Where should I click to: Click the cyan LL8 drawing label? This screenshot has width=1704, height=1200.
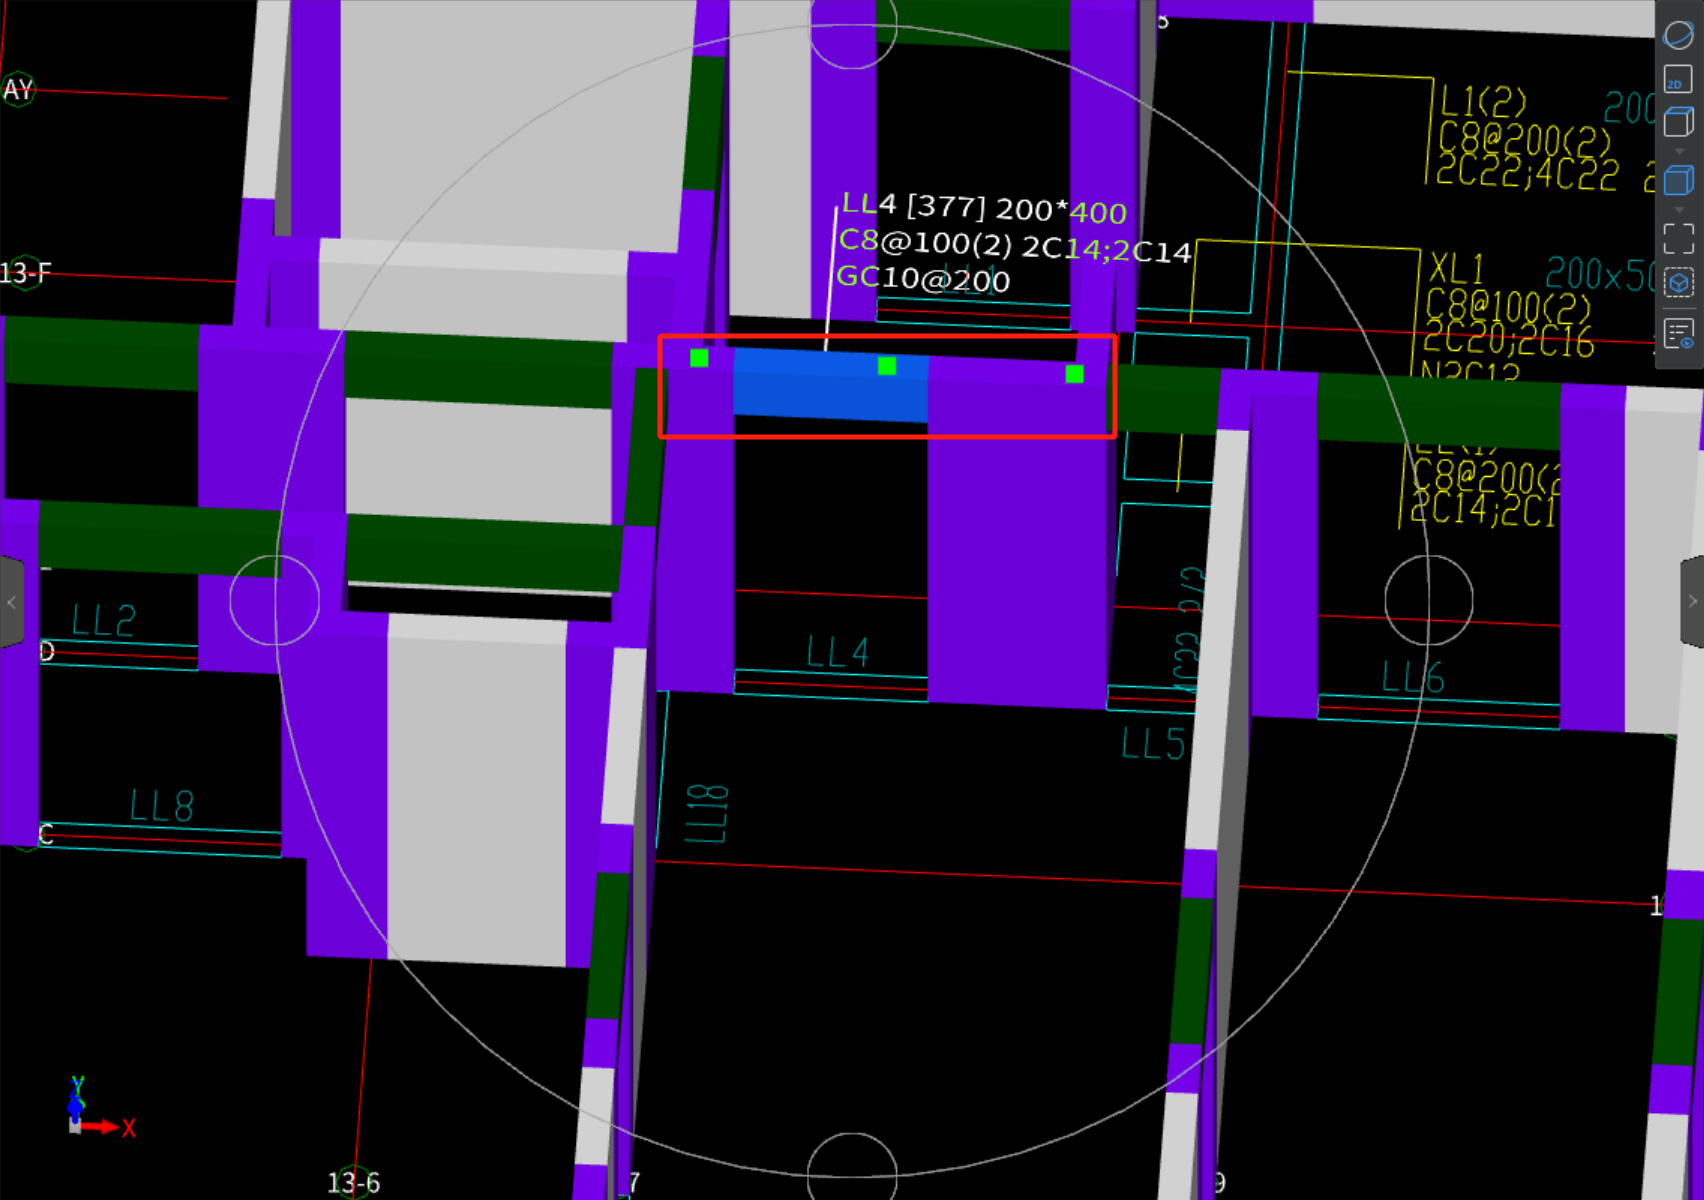coord(162,806)
